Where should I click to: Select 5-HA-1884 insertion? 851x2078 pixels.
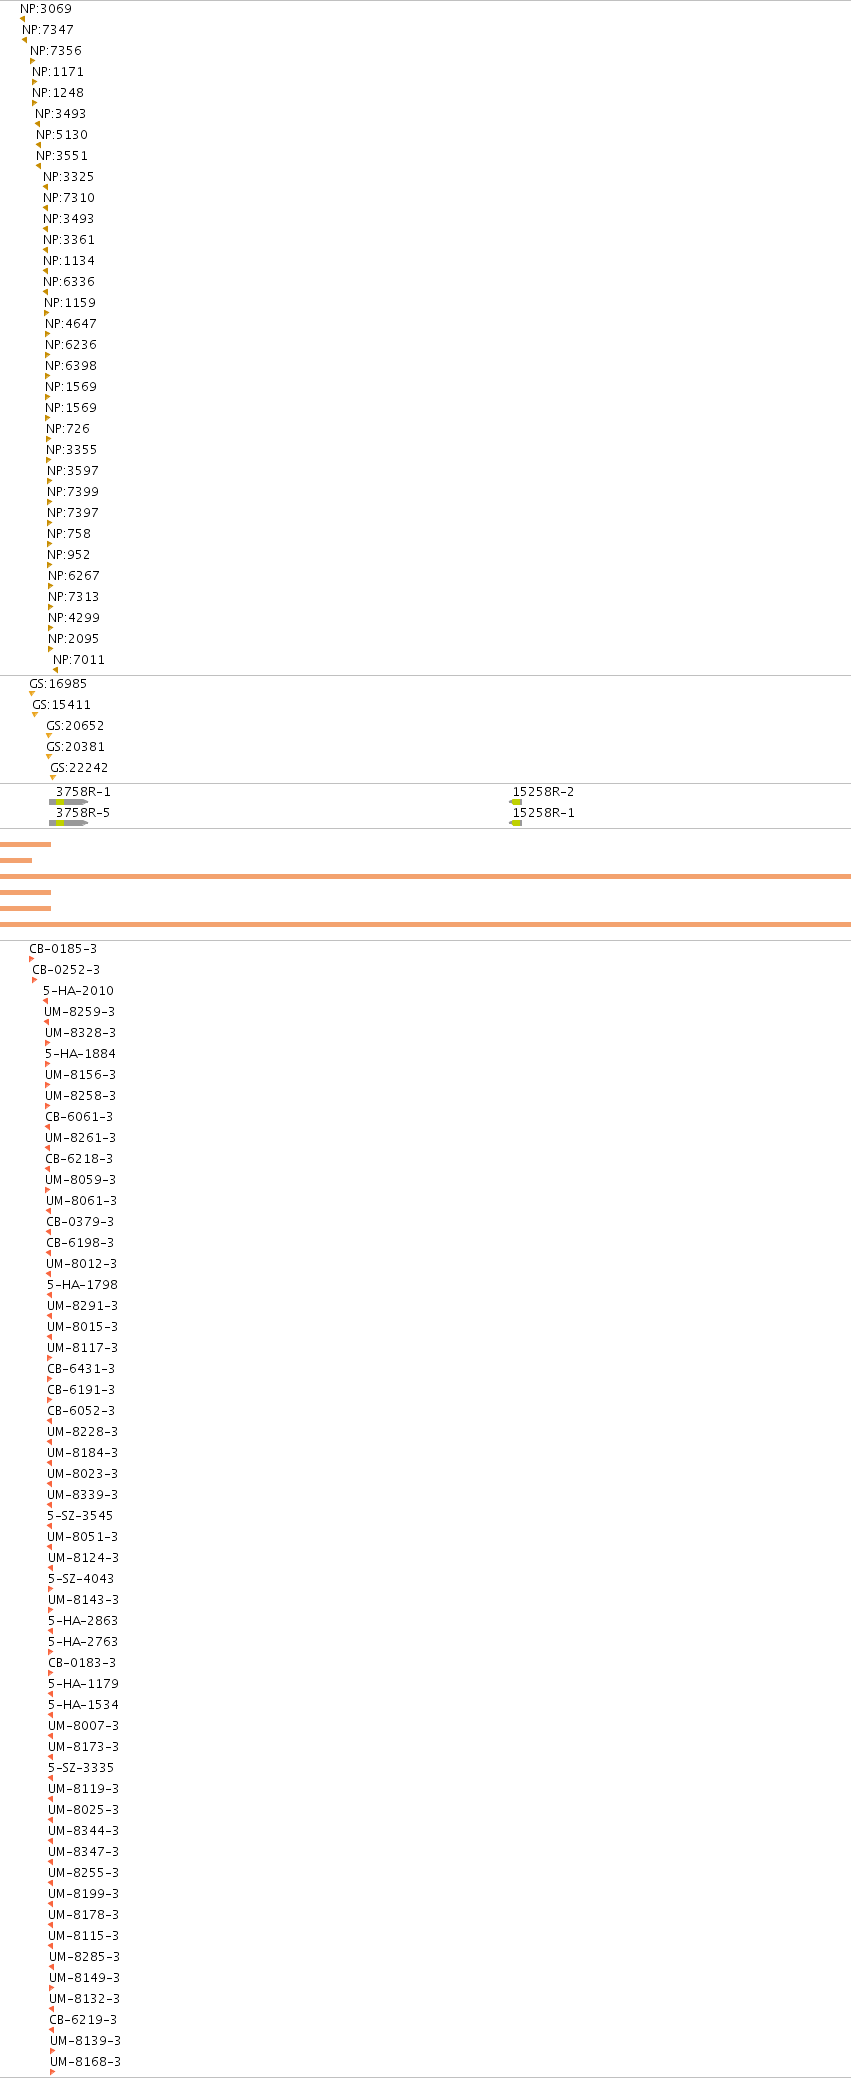pos(80,1054)
